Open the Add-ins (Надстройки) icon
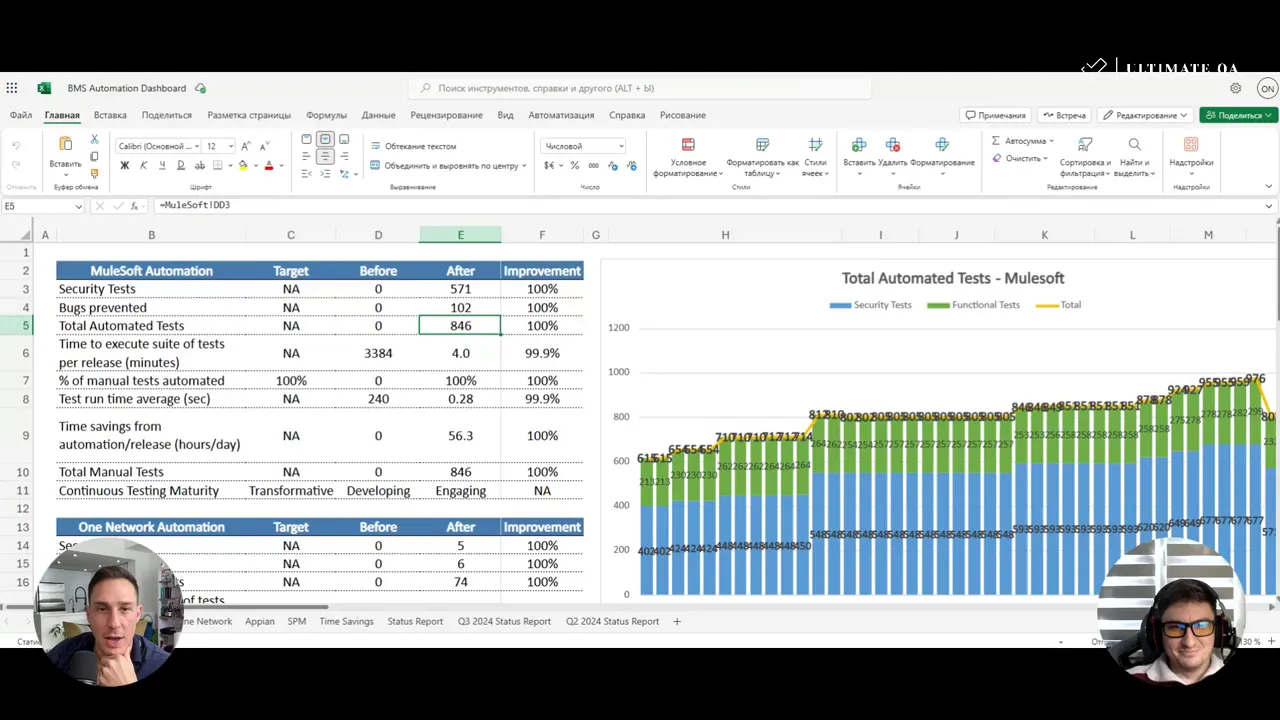 pos(1191,146)
